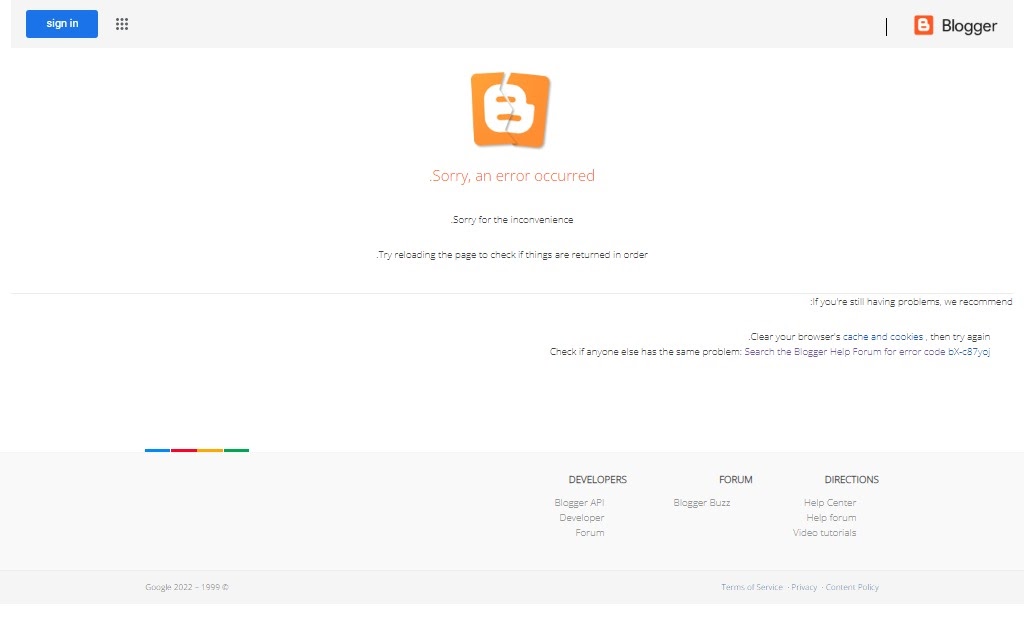1024x625 pixels.
Task: Click the Blogger wordmark in the header
Action: point(969,26)
